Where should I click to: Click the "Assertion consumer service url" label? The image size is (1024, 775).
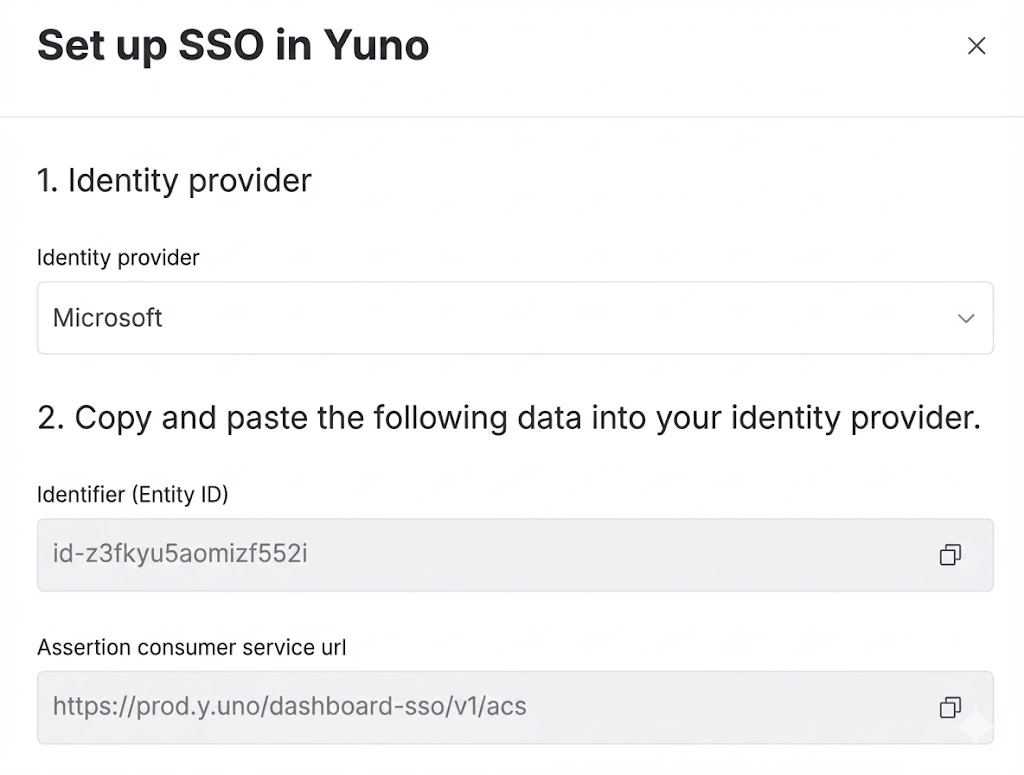[192, 647]
